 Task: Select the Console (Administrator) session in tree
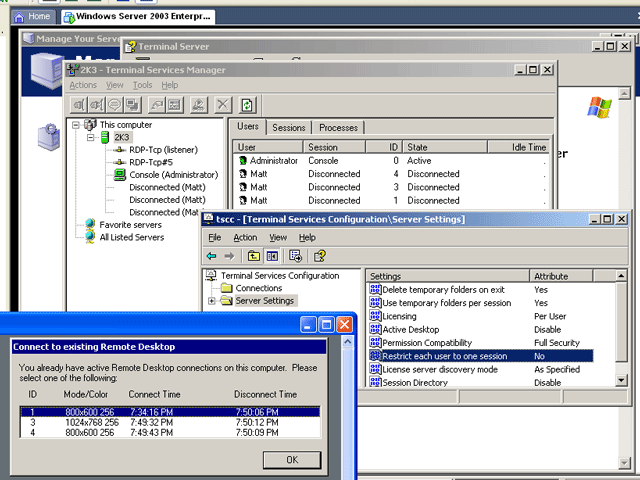click(173, 175)
